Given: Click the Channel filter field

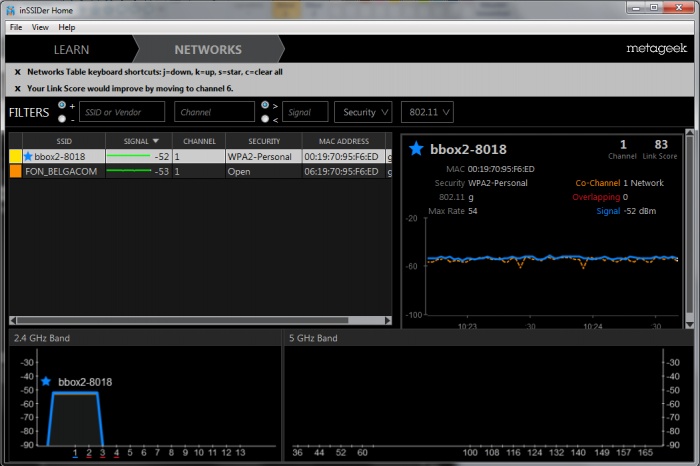Looking at the screenshot, I should coord(214,112).
